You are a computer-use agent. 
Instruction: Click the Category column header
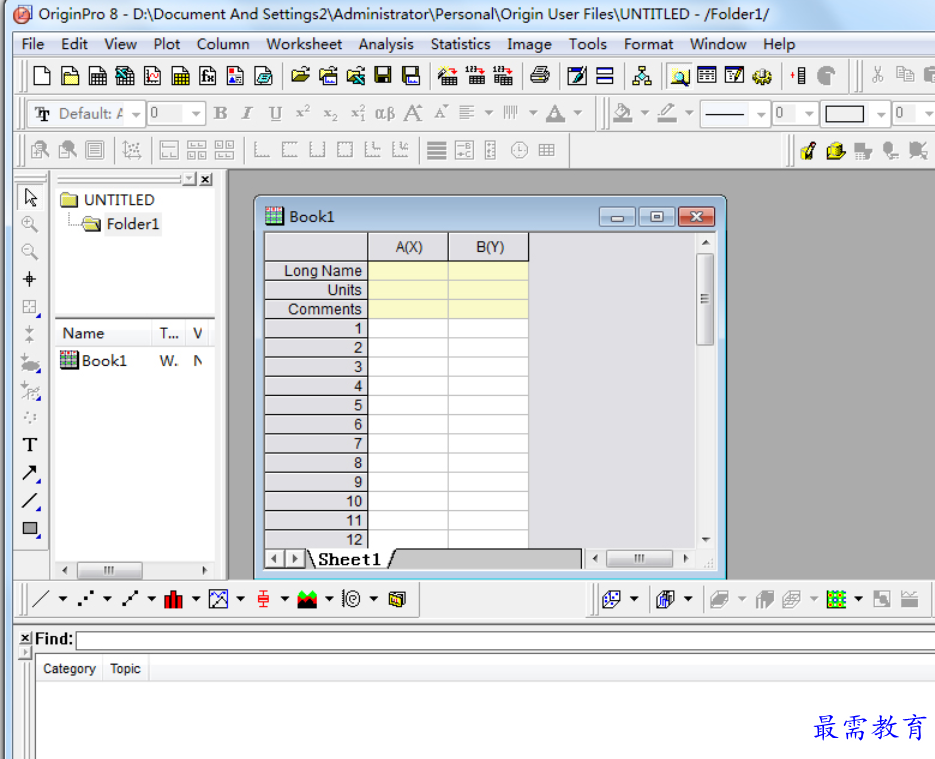coord(69,668)
